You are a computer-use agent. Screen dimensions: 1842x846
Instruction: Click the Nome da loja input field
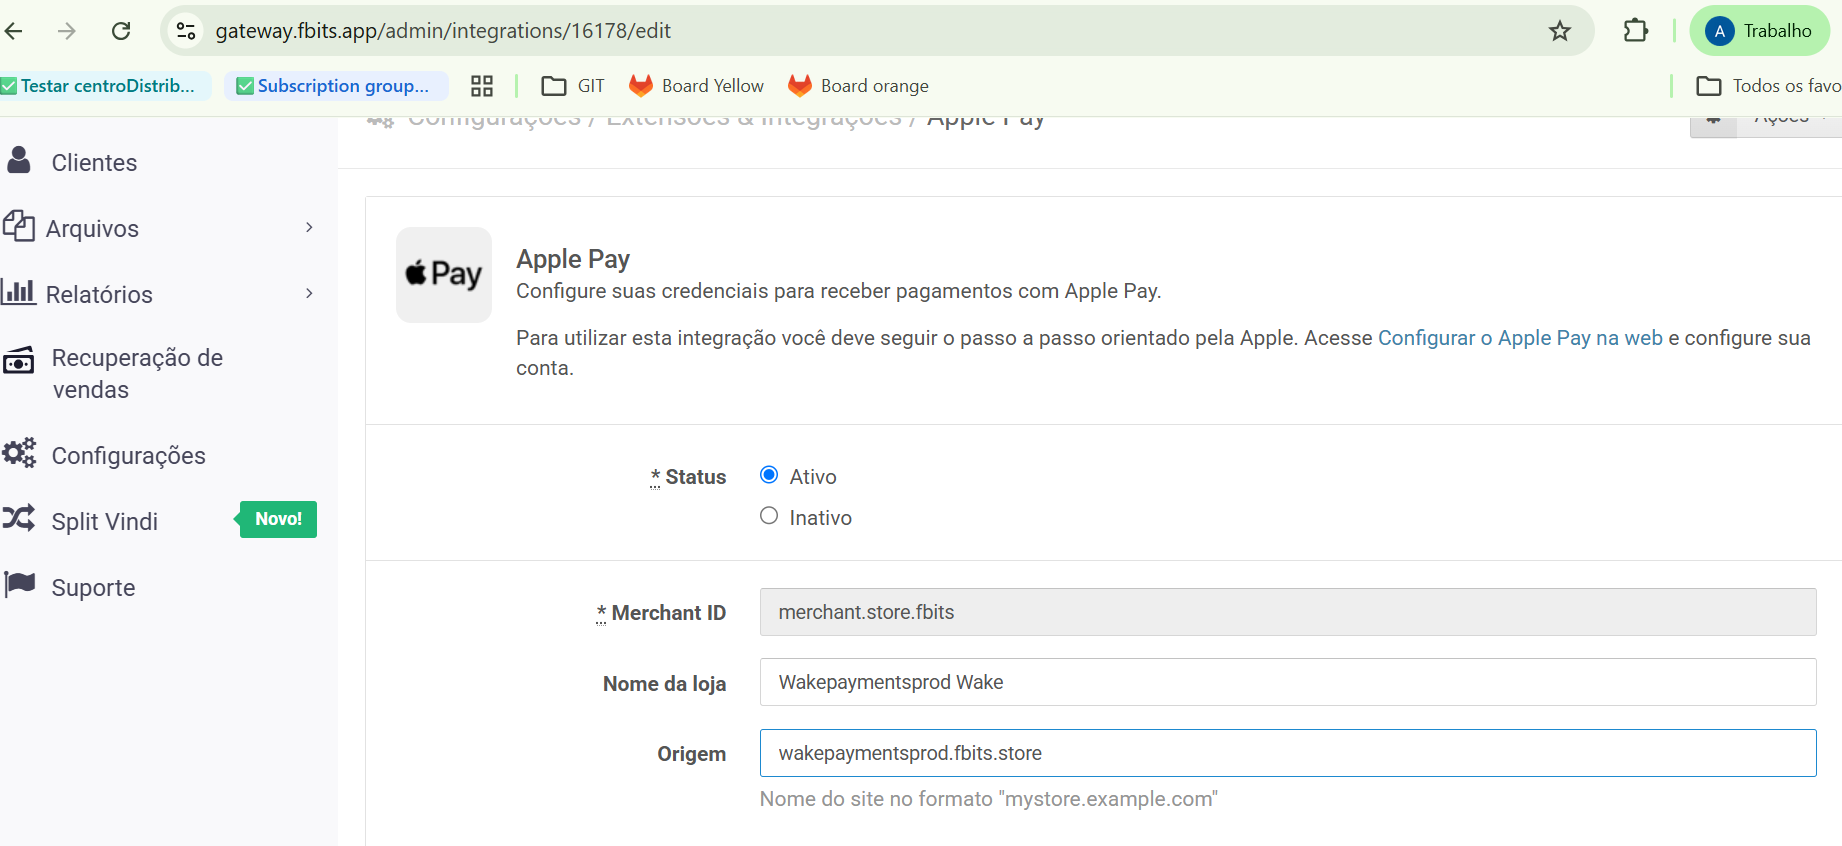pos(1288,682)
